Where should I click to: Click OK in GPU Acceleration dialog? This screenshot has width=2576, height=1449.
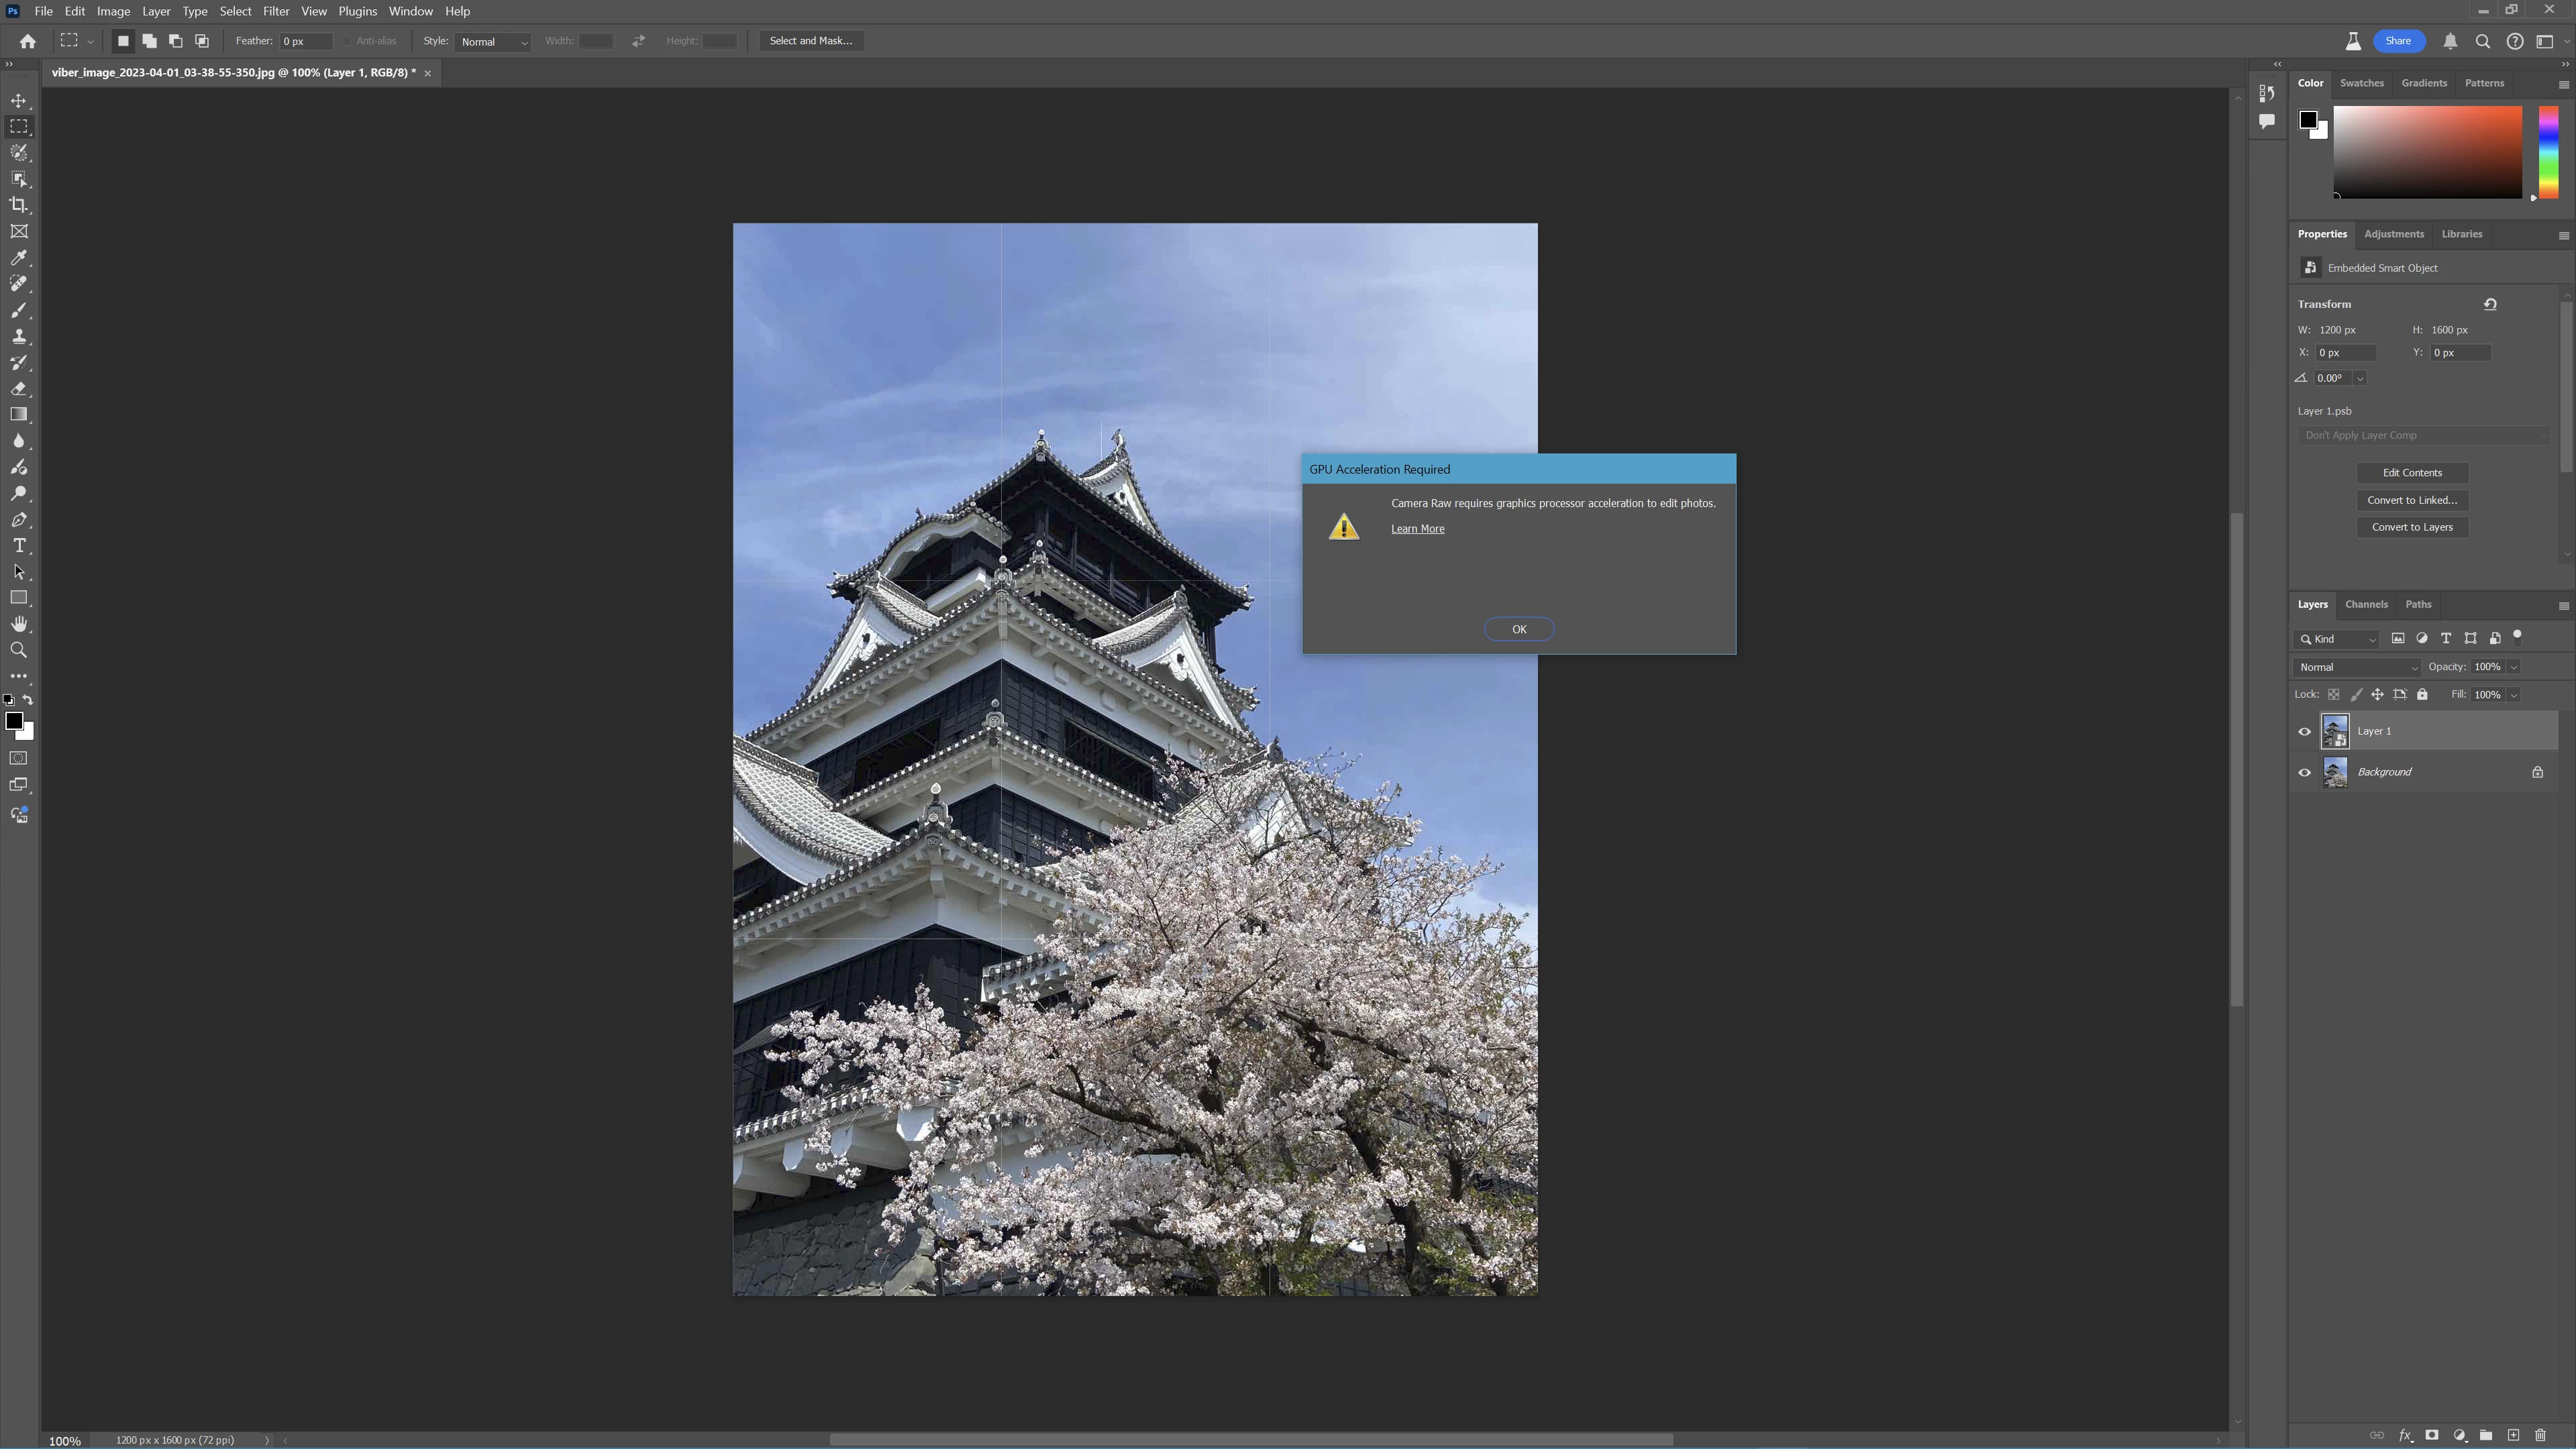1518,629
